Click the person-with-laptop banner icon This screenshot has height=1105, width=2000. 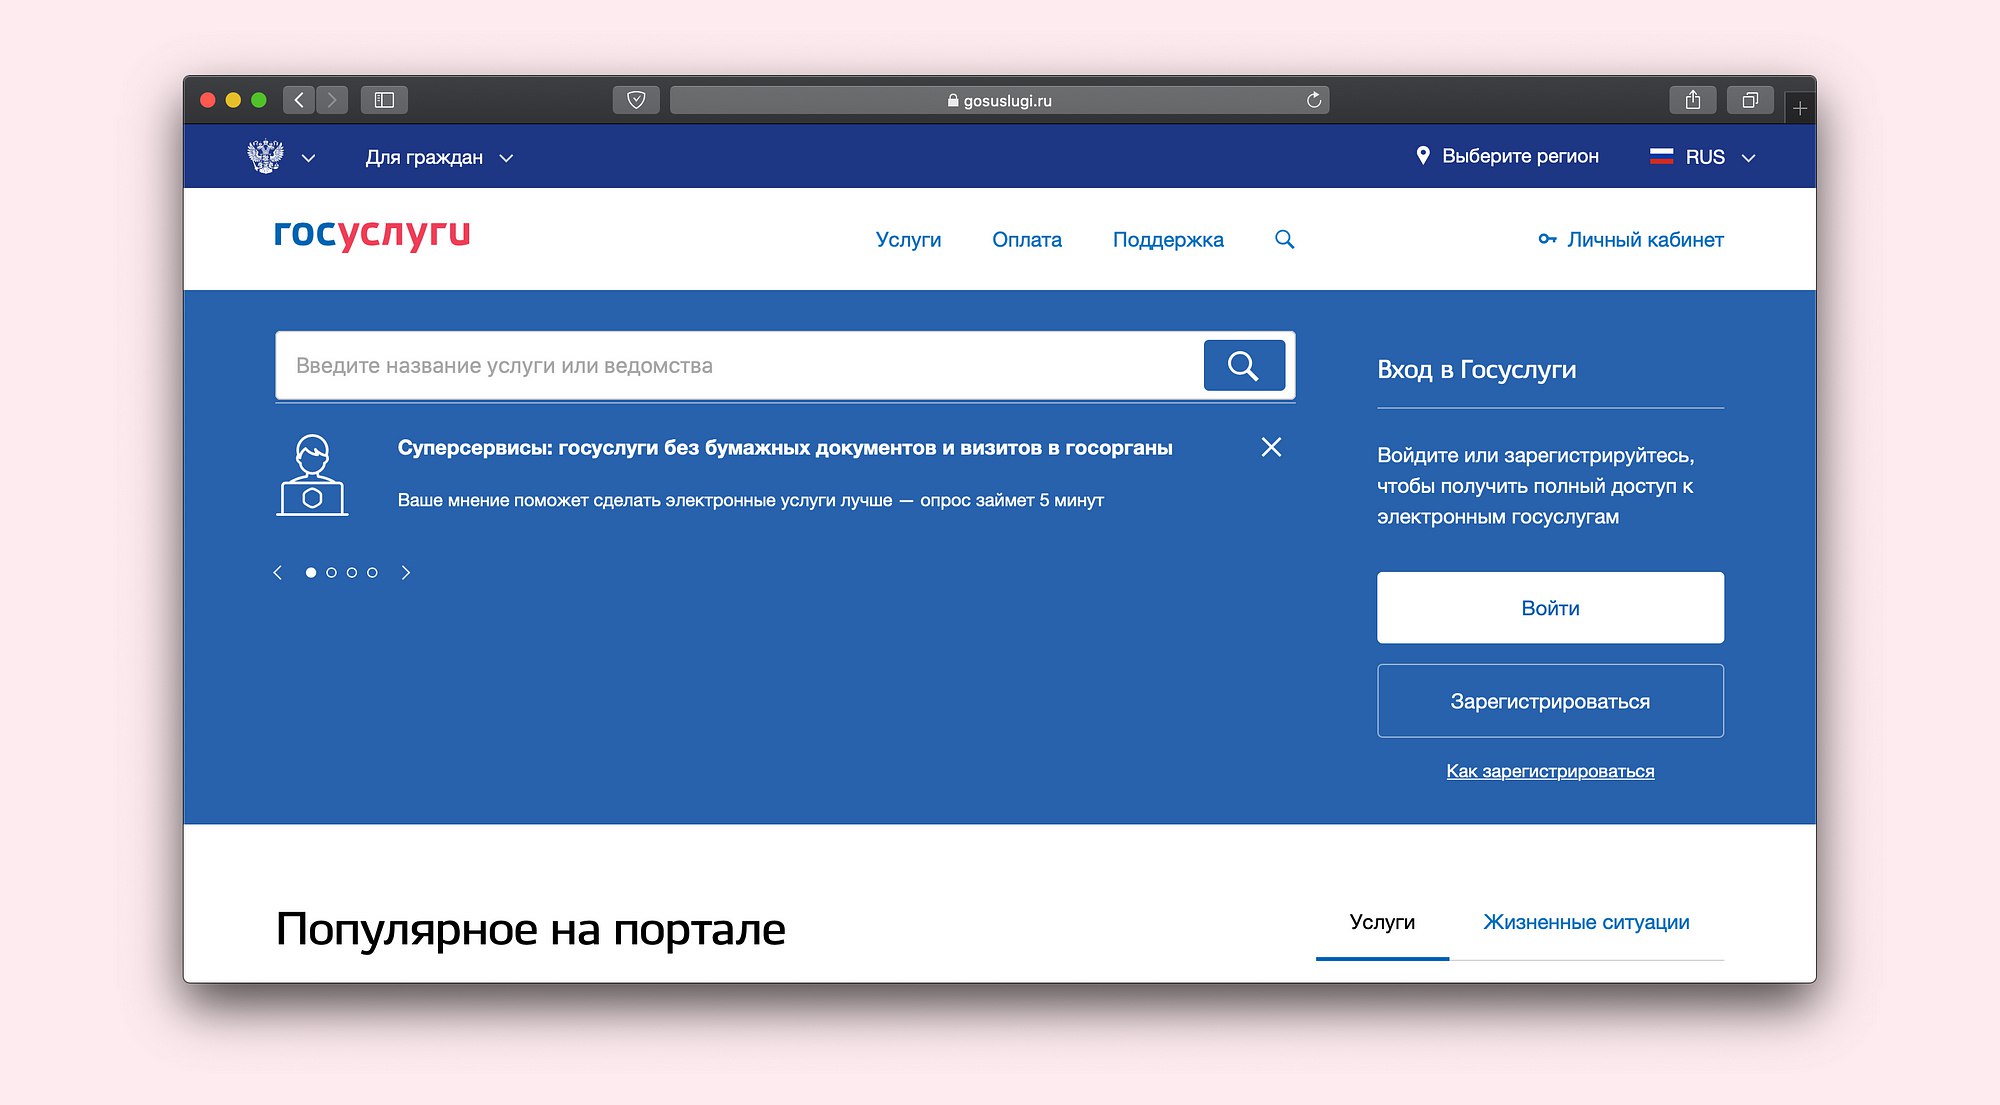(312, 475)
